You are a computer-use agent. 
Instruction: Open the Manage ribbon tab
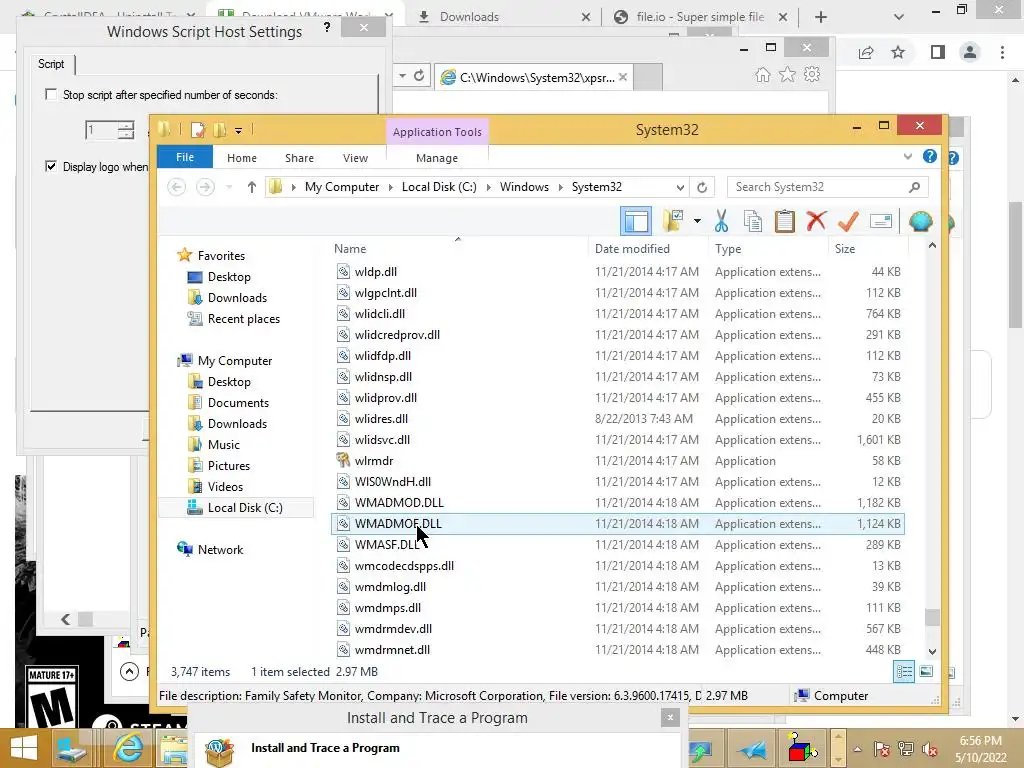[437, 158]
